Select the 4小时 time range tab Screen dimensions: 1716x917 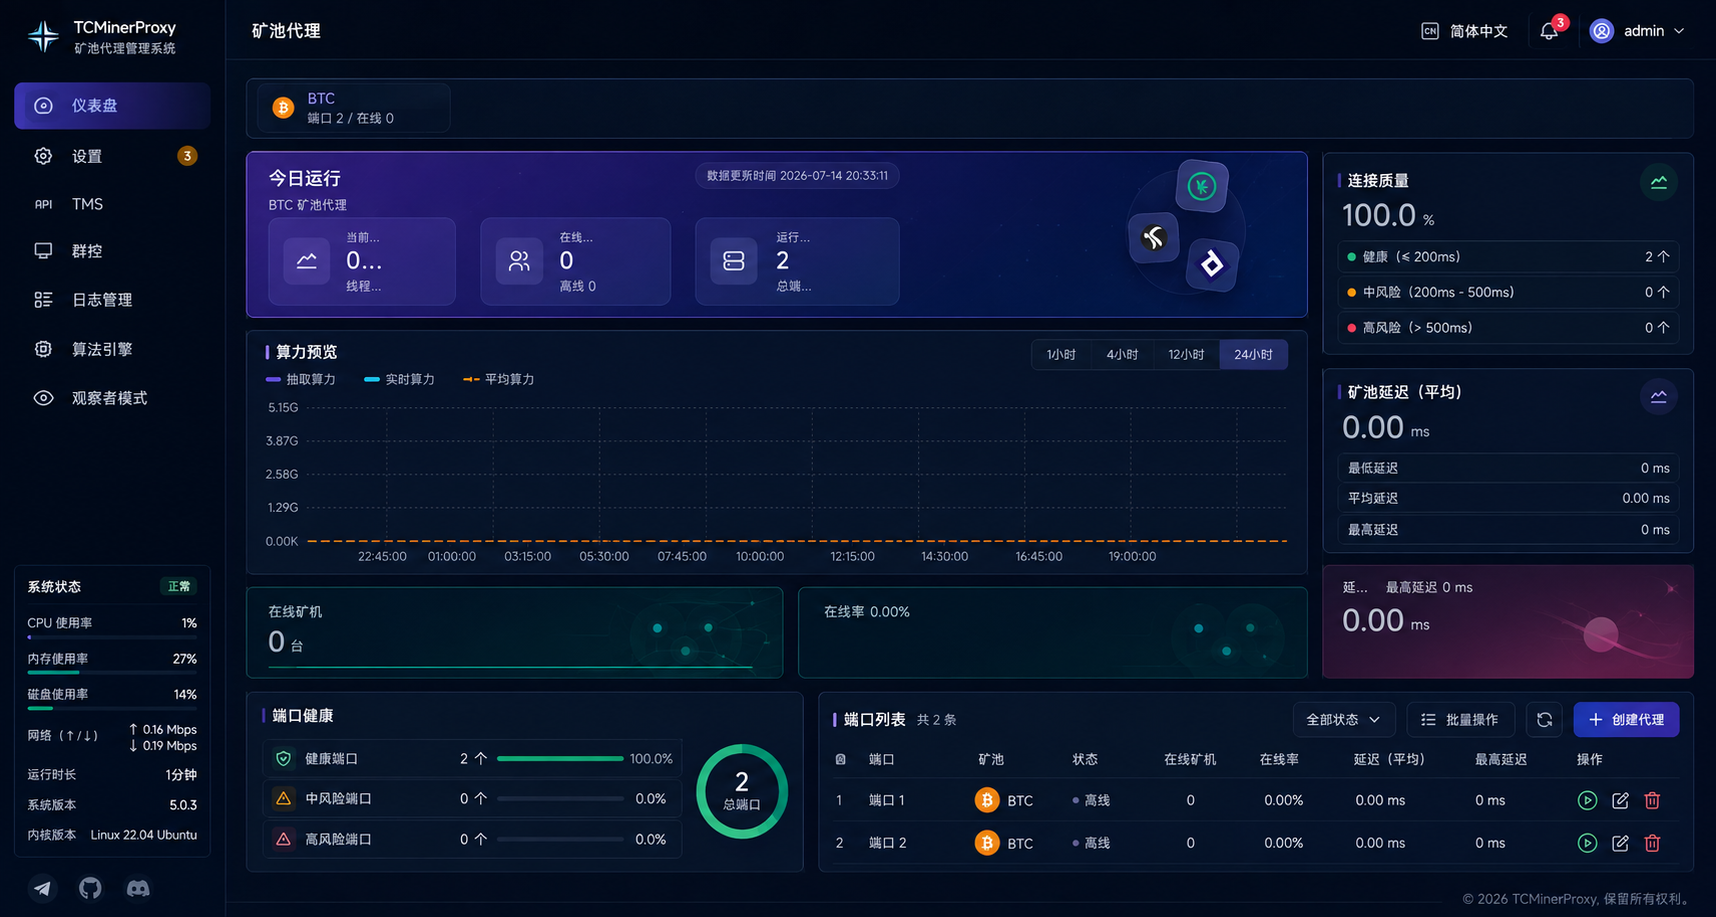(1122, 355)
